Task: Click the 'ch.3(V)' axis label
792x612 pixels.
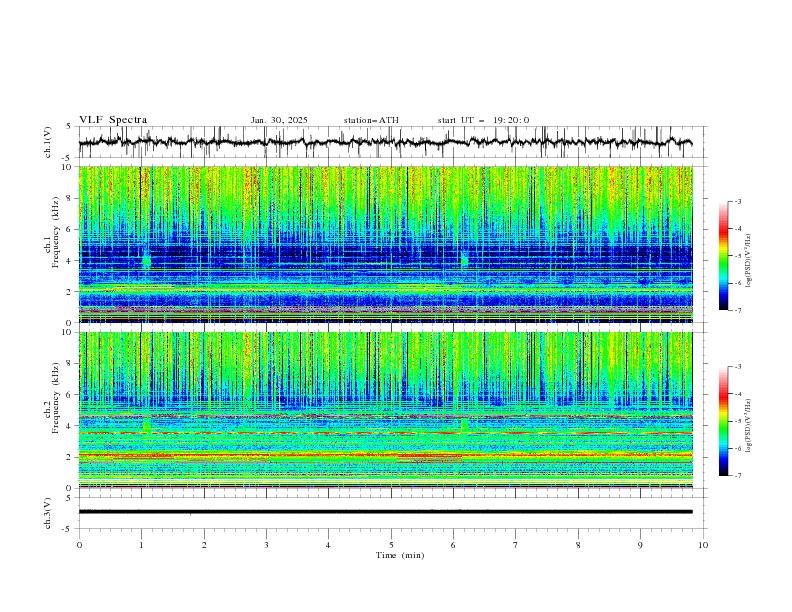Action: coord(48,513)
